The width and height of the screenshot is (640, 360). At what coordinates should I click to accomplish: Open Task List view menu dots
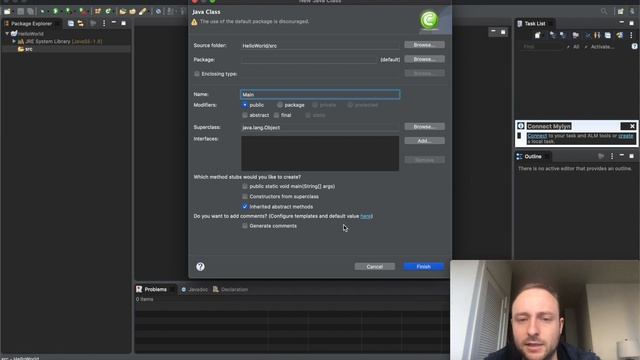631,36
